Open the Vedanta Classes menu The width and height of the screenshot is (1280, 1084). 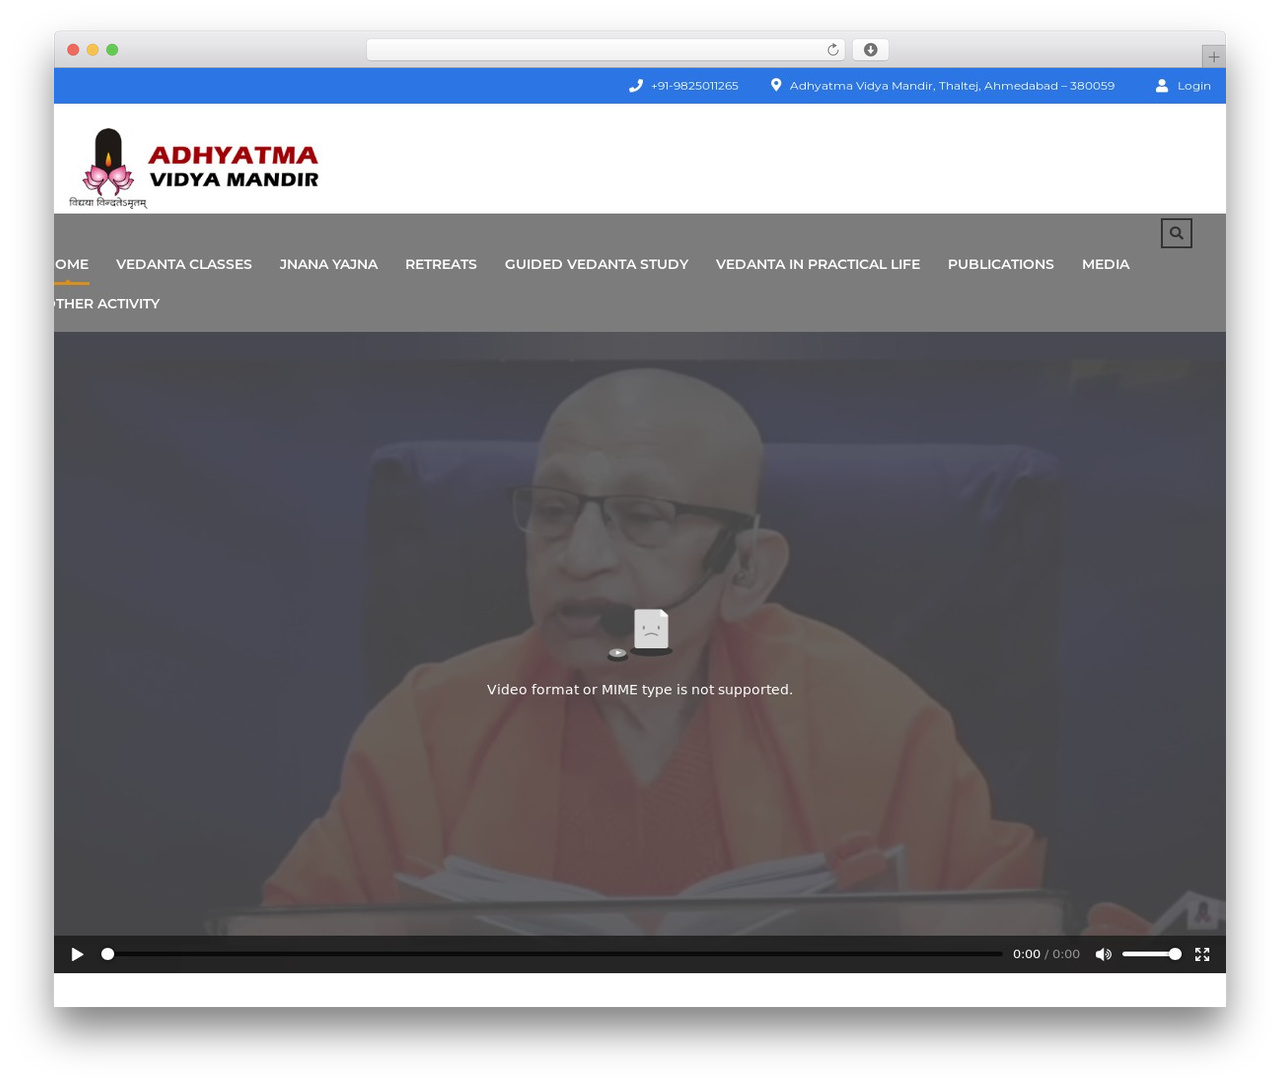click(x=184, y=264)
